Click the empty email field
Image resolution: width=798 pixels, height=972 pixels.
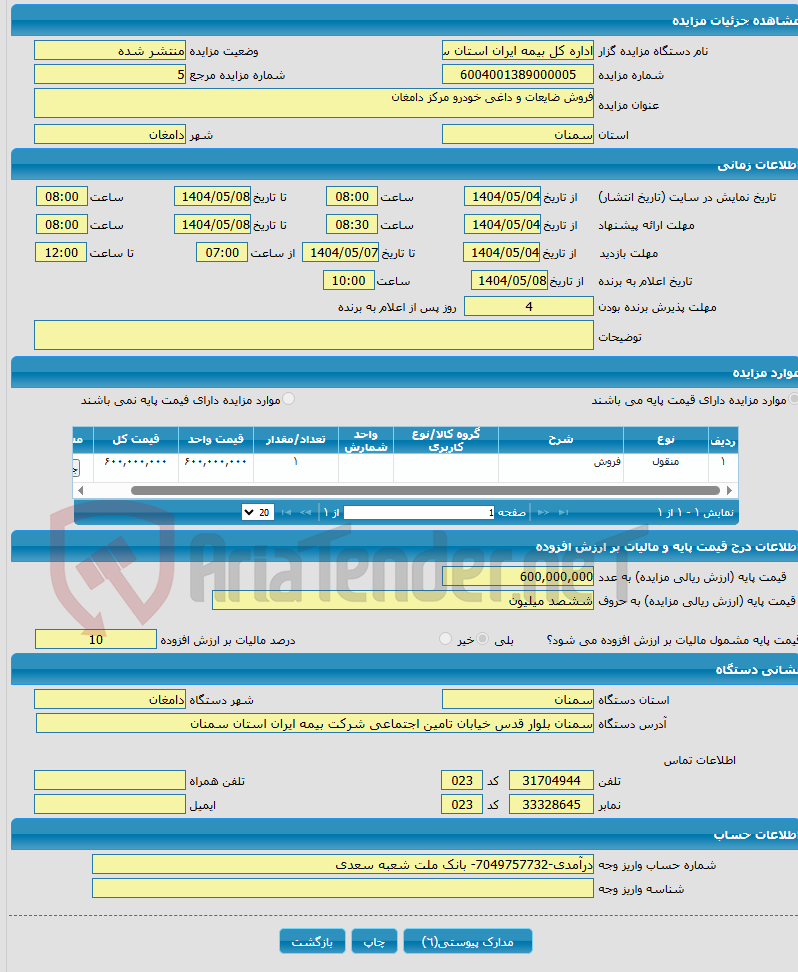[110, 805]
